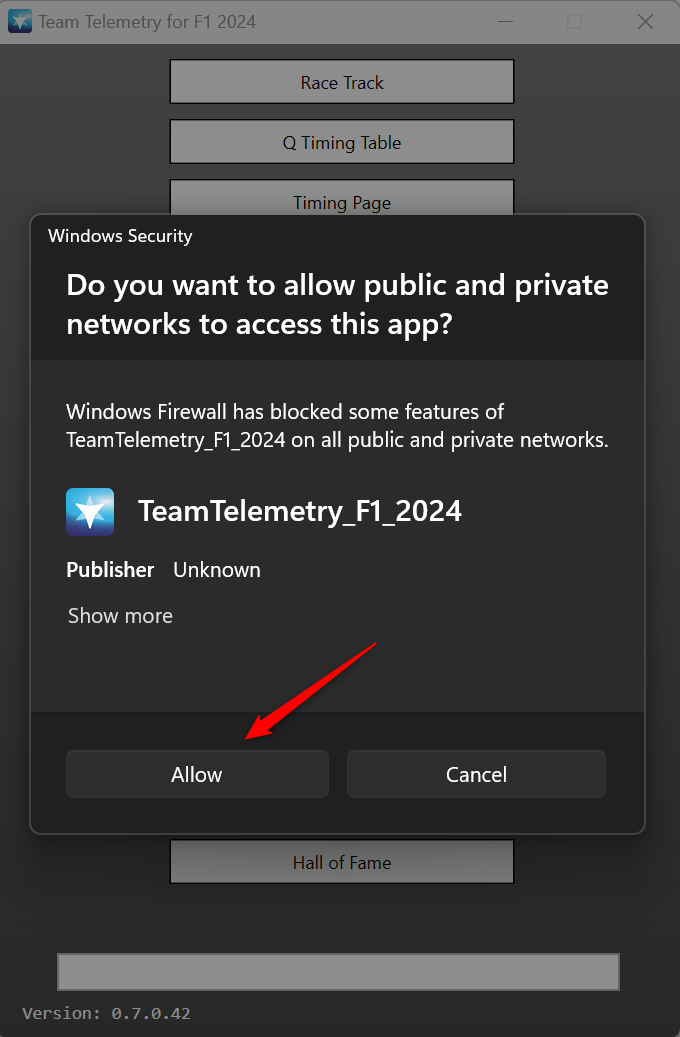The image size is (680, 1037).
Task: Click the Publisher label
Action: (110, 570)
